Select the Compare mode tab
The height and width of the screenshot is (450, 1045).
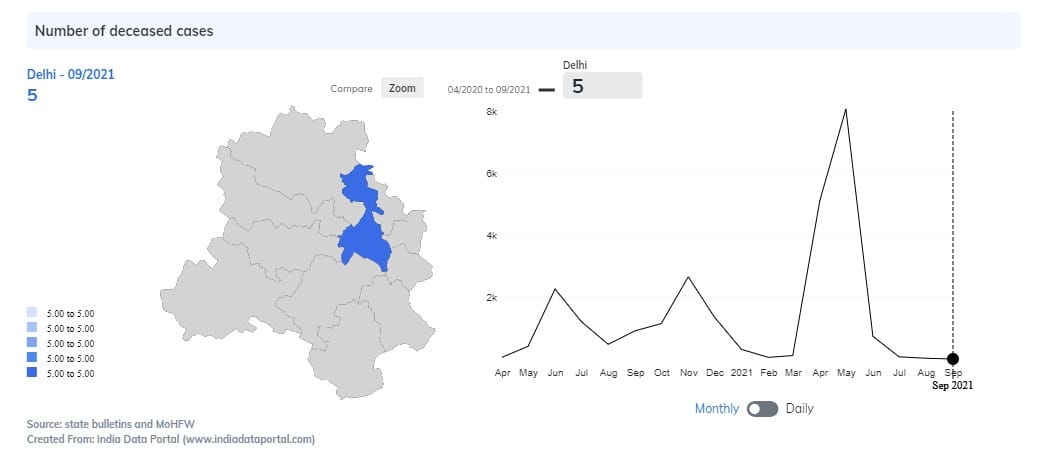click(x=351, y=88)
